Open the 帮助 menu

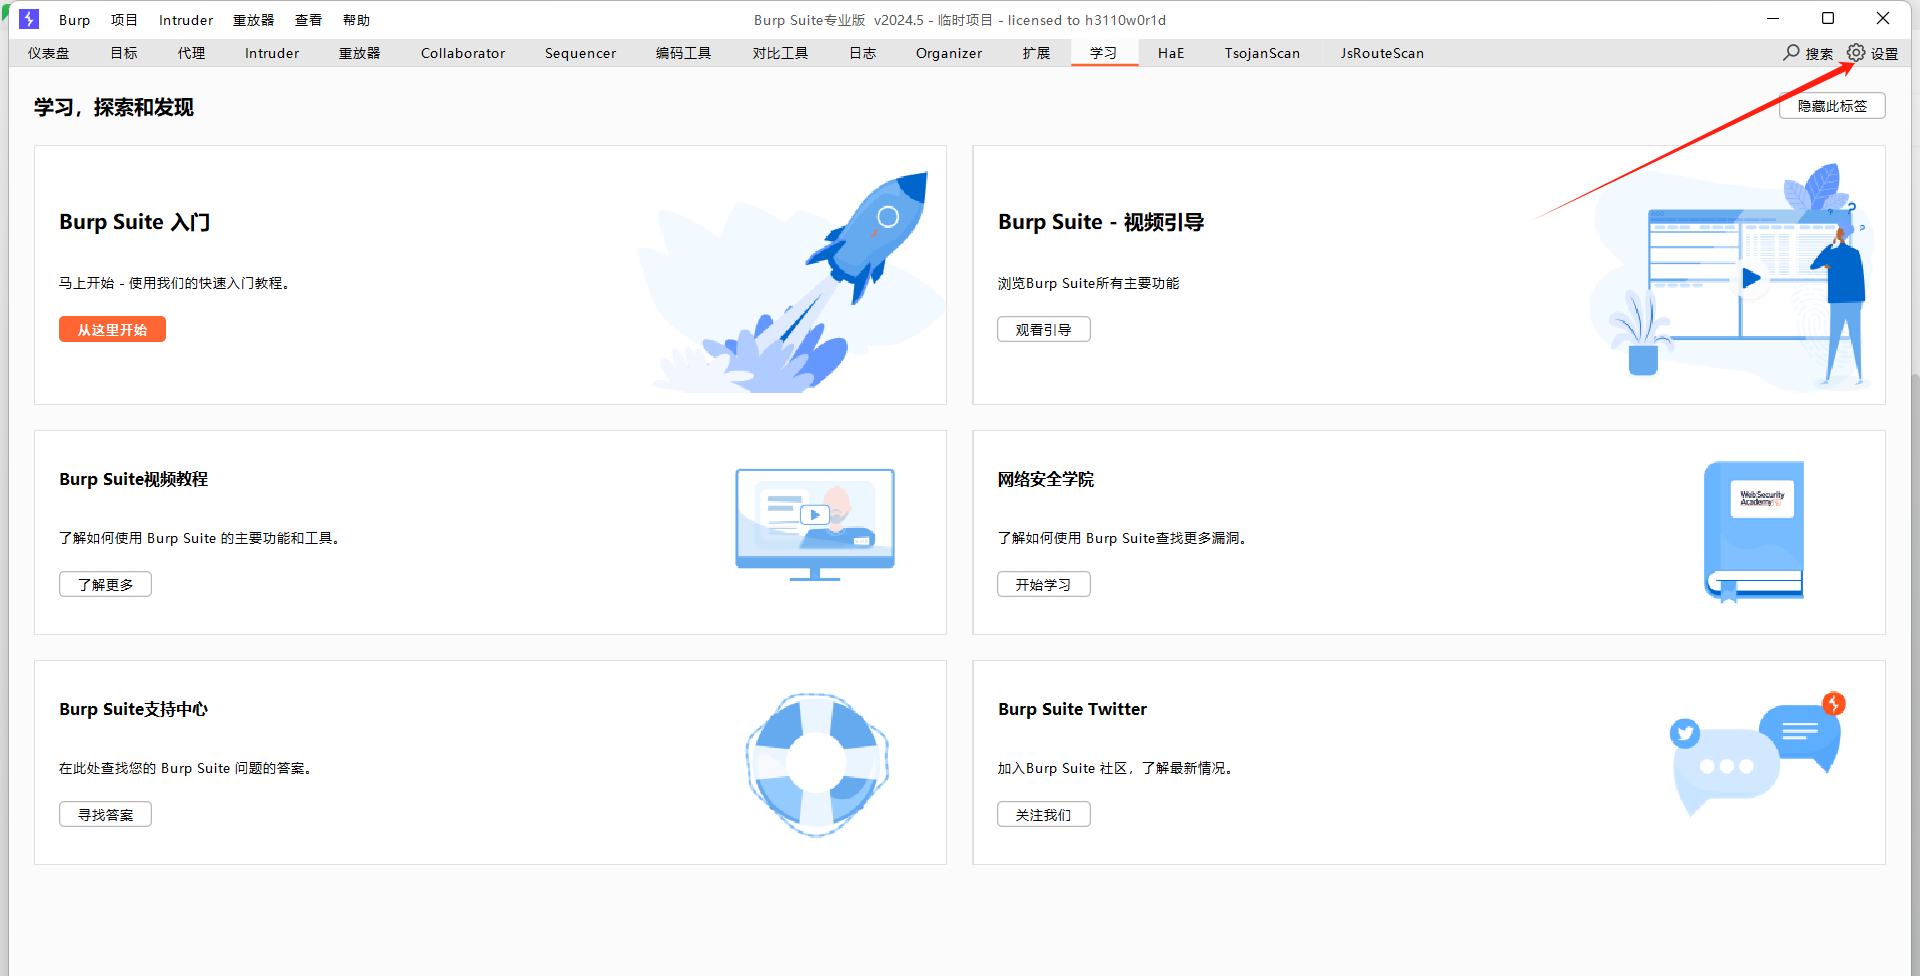(x=356, y=19)
